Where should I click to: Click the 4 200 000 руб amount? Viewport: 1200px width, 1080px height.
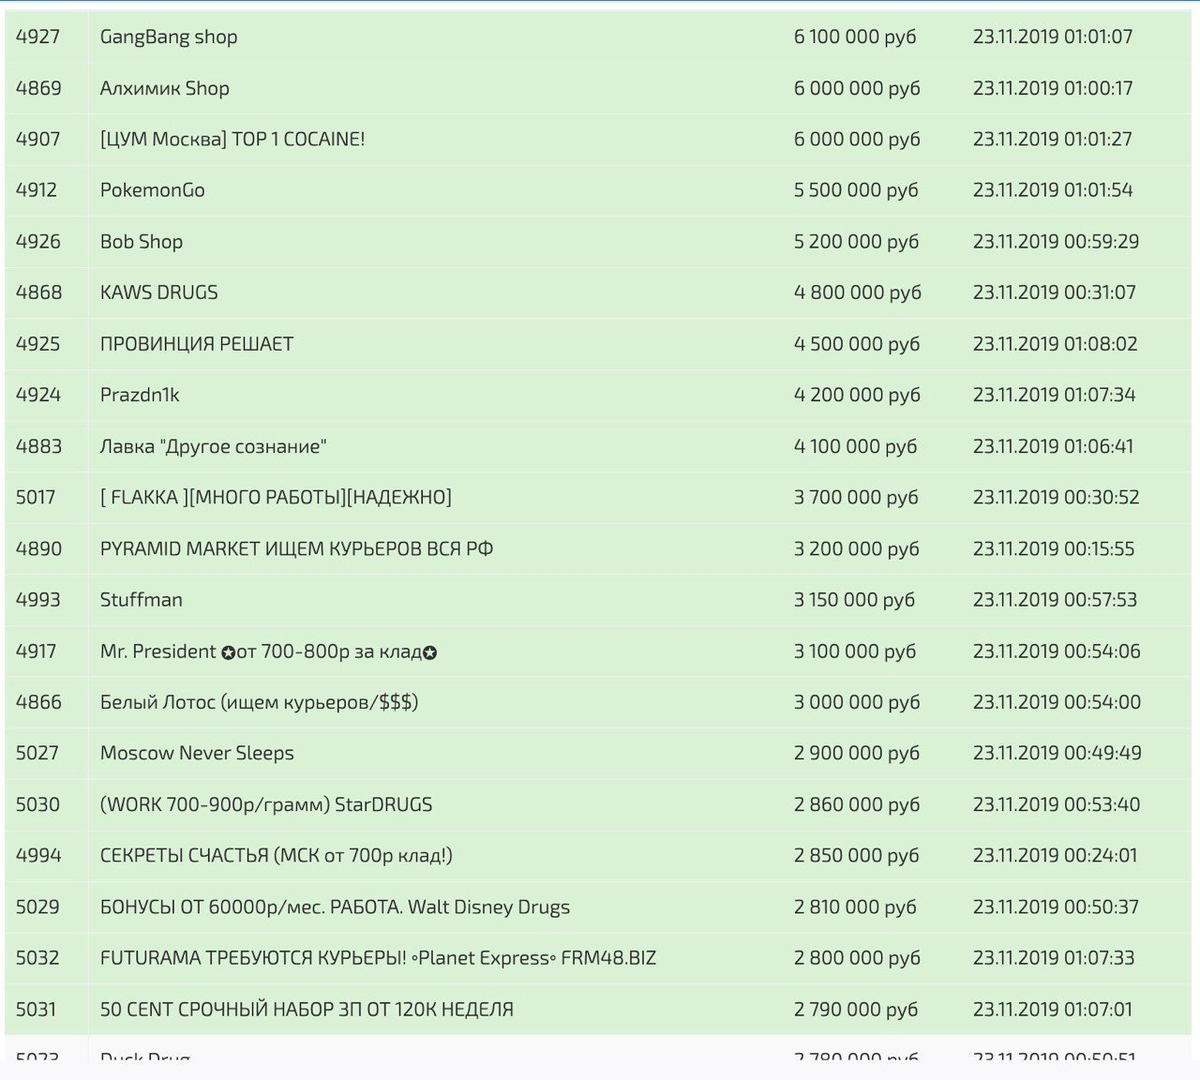857,395
